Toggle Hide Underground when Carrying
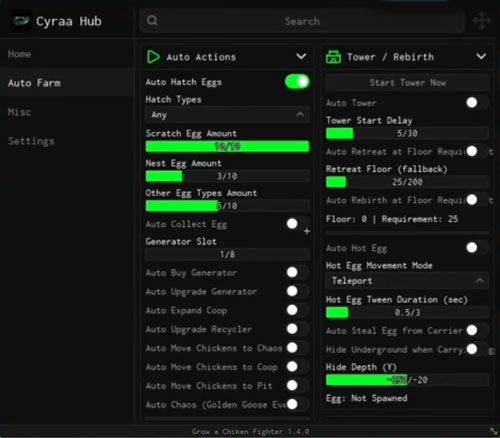The width and height of the screenshot is (500, 438). [x=477, y=349]
